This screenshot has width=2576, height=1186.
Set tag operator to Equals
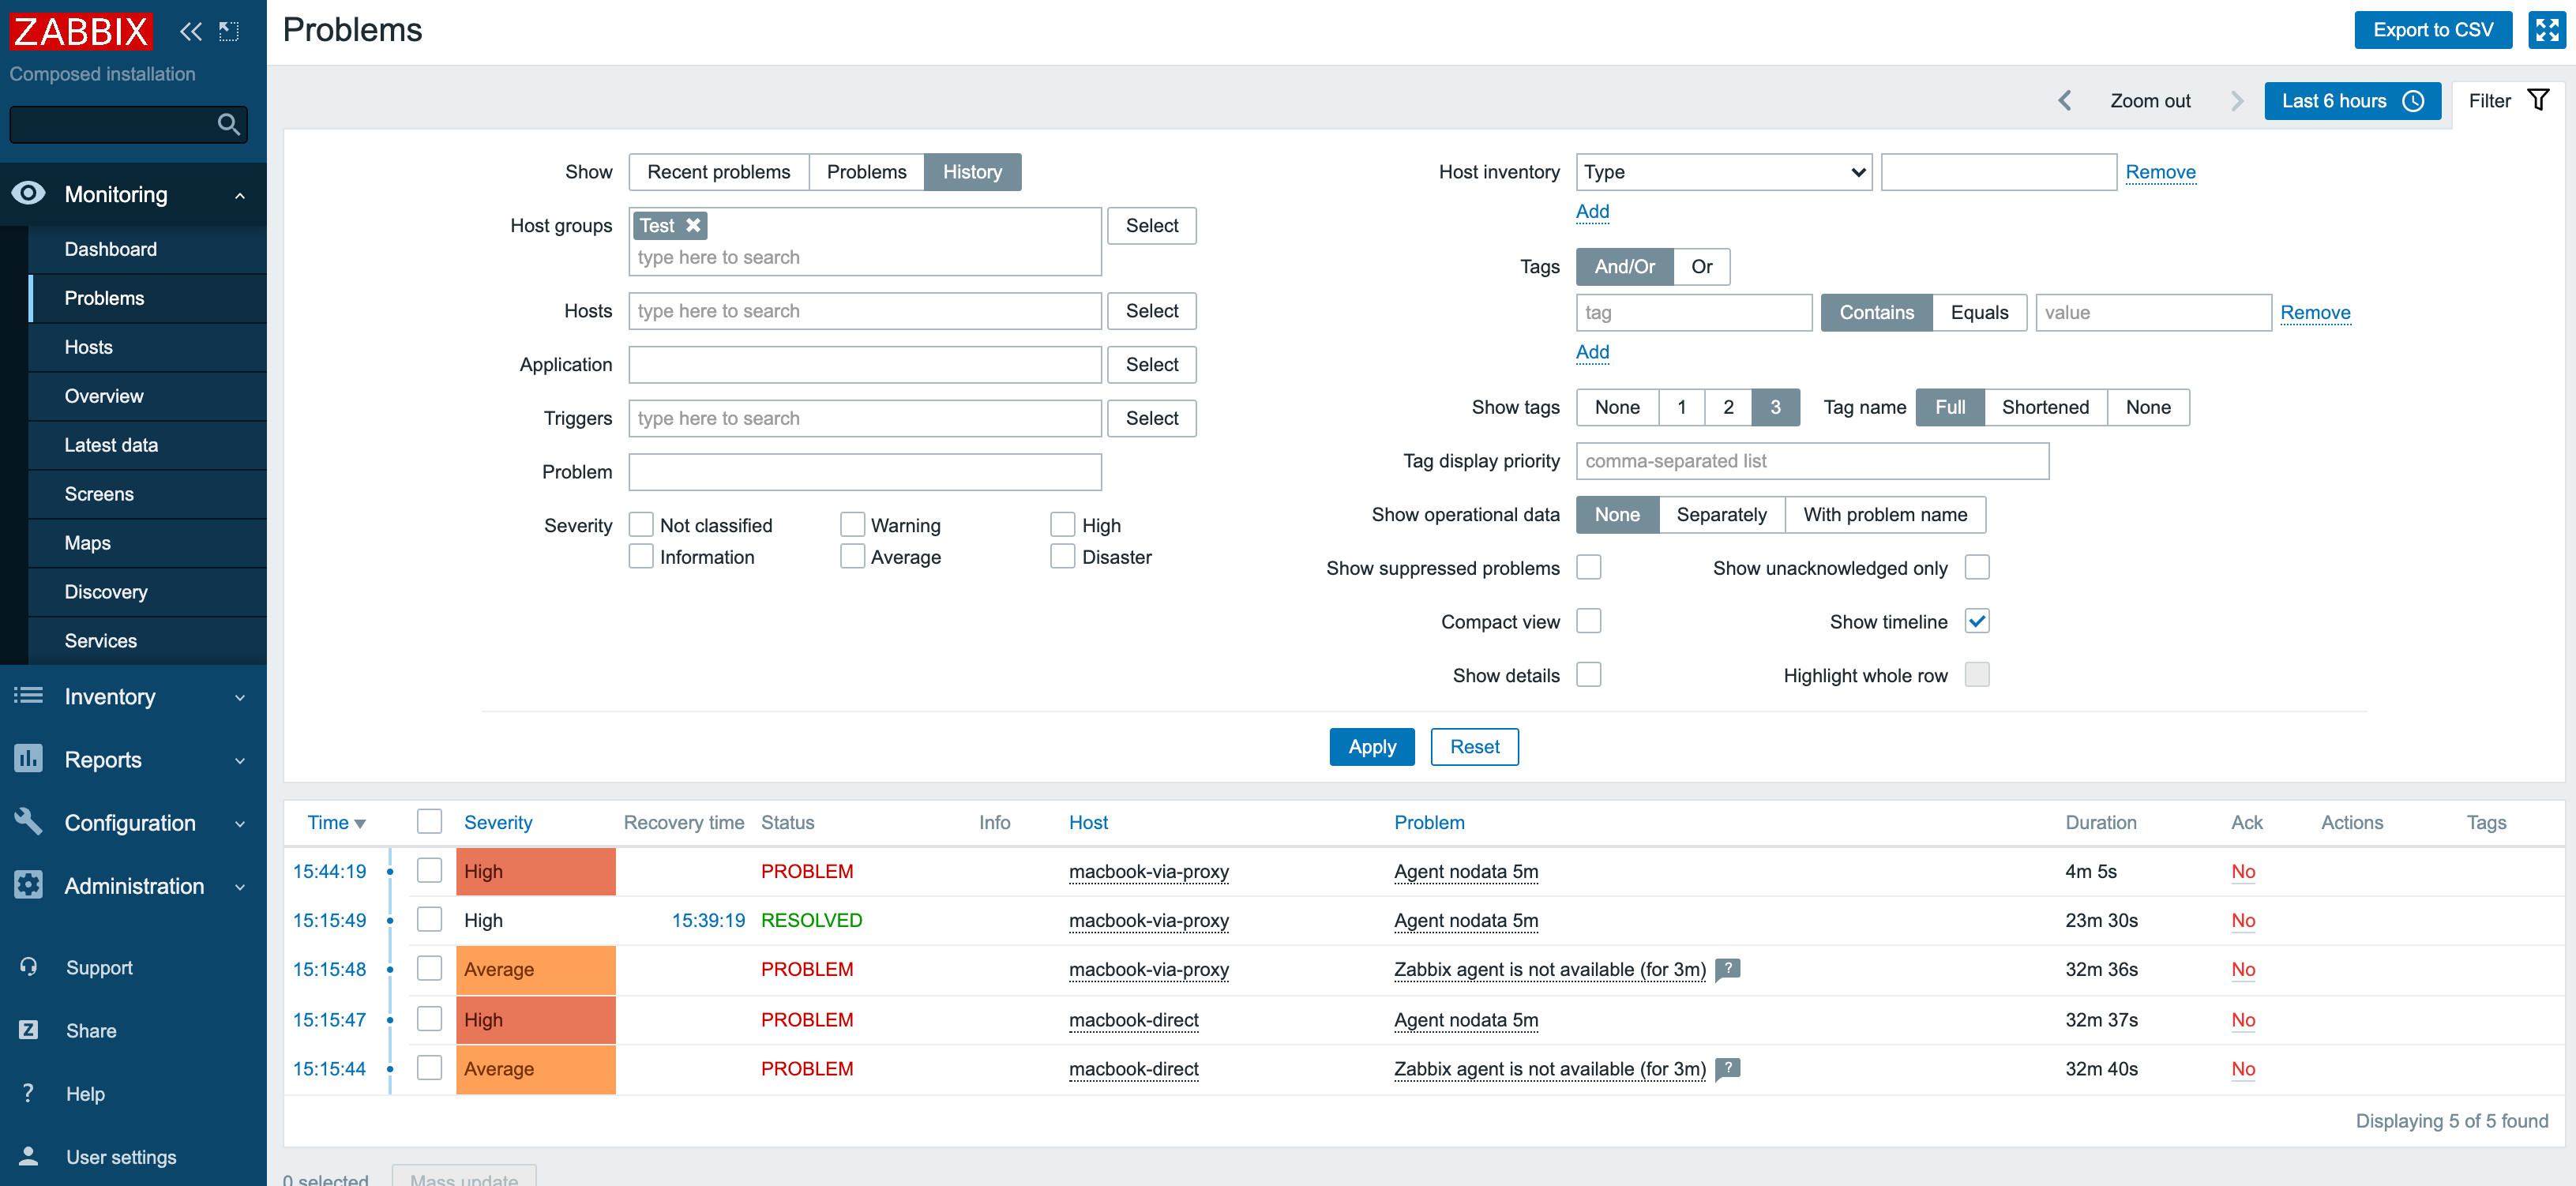1979,312
